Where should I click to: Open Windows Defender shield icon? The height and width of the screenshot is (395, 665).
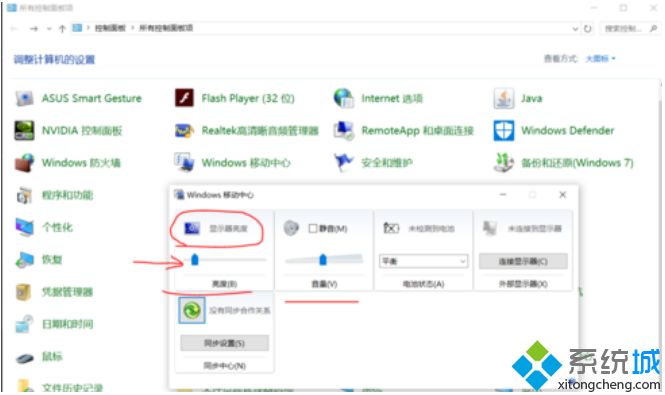tap(504, 131)
